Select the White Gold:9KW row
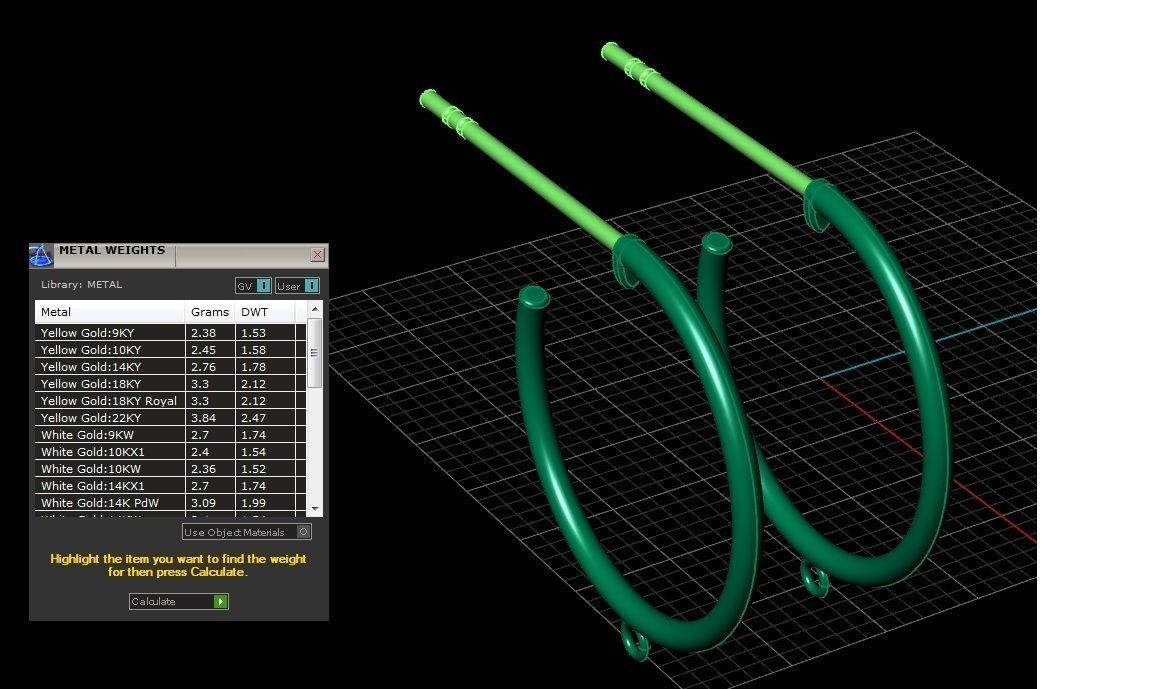Image resolution: width=1153 pixels, height=689 pixels. click(x=170, y=435)
